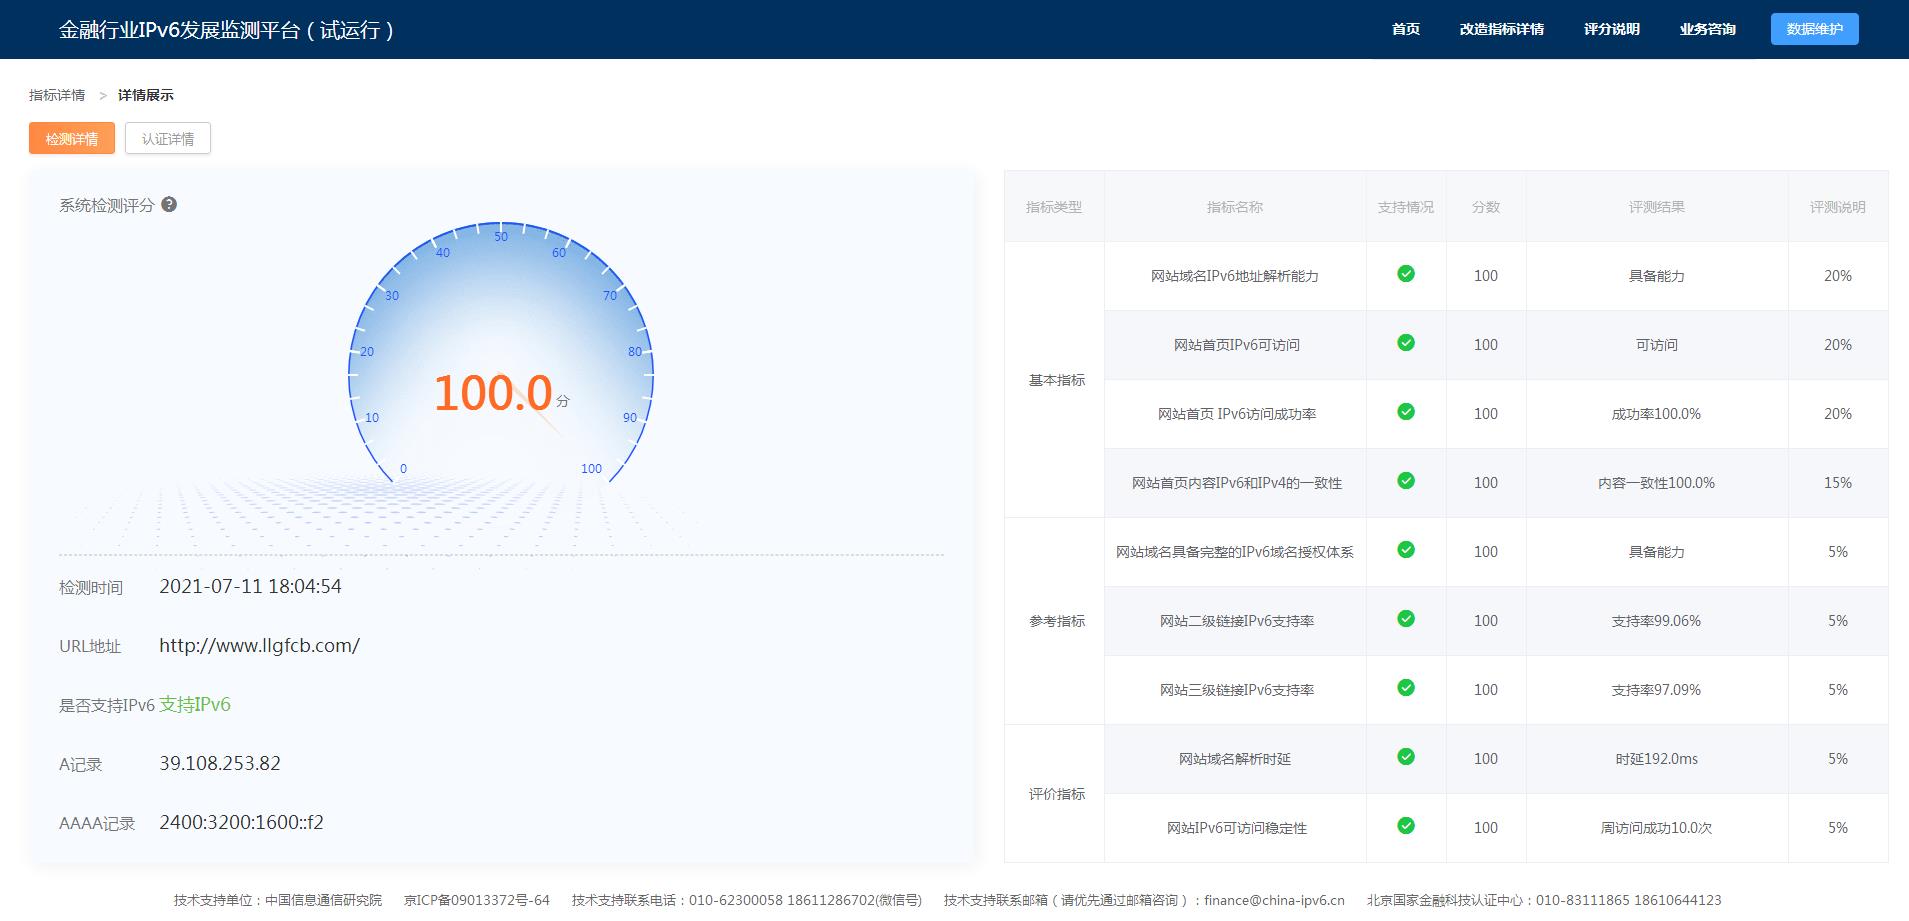Click result 可访问

point(1657,345)
